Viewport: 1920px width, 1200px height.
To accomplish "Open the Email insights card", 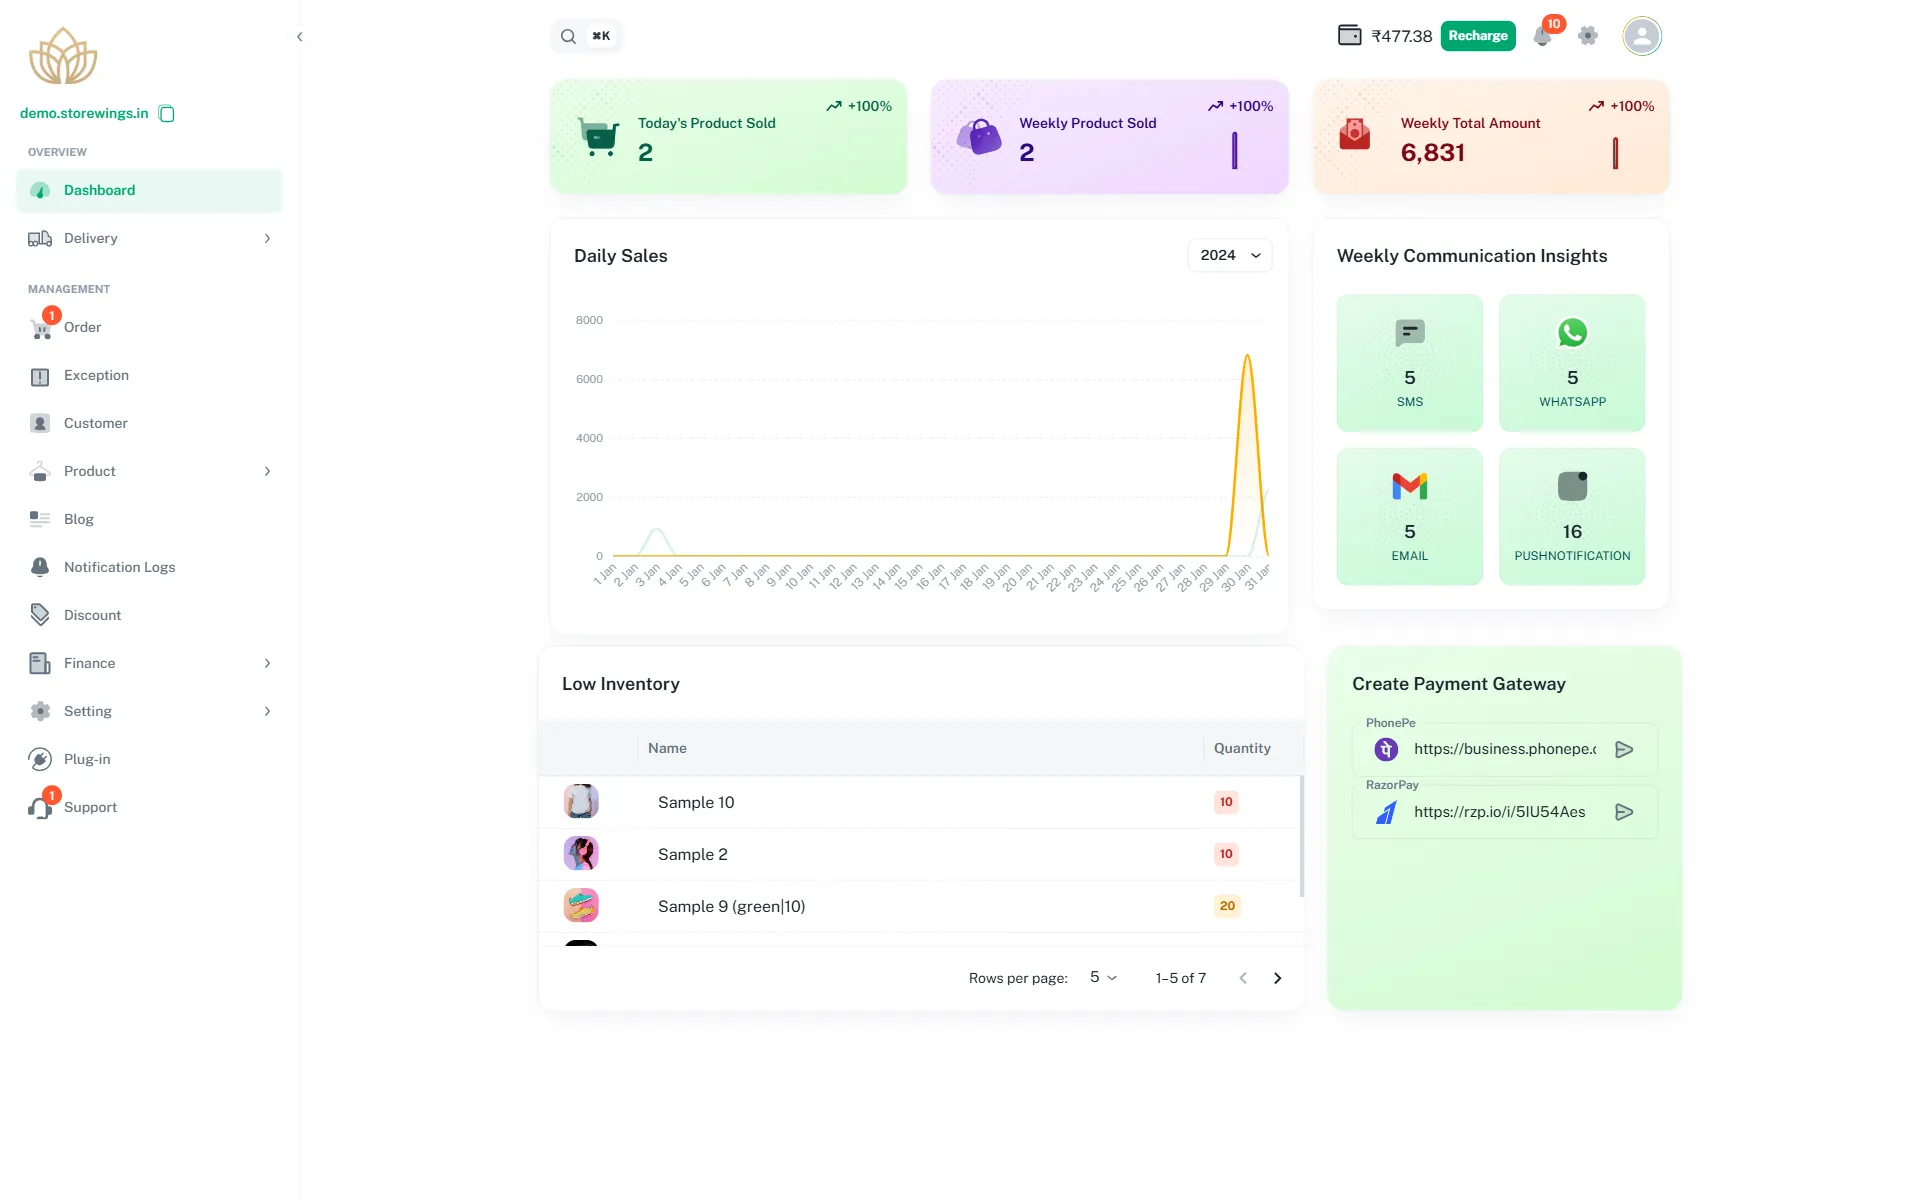I will pos(1410,516).
